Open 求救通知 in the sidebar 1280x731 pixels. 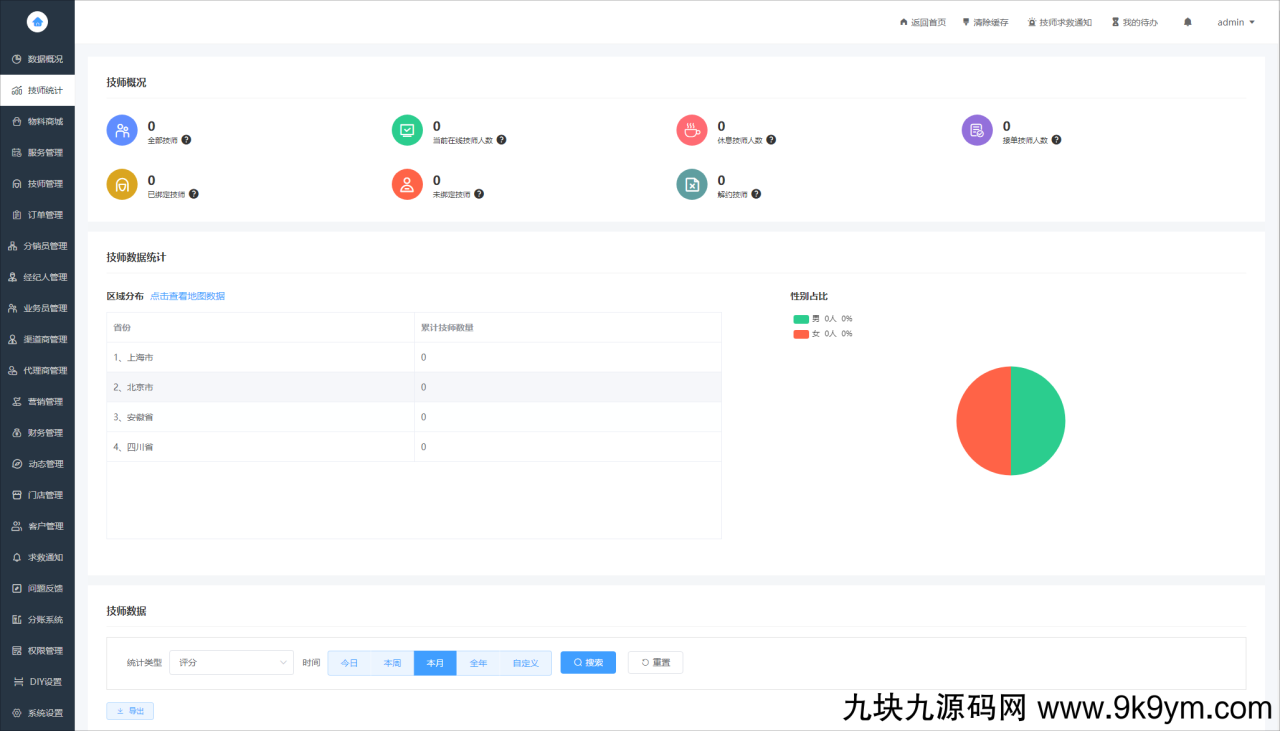(37, 557)
